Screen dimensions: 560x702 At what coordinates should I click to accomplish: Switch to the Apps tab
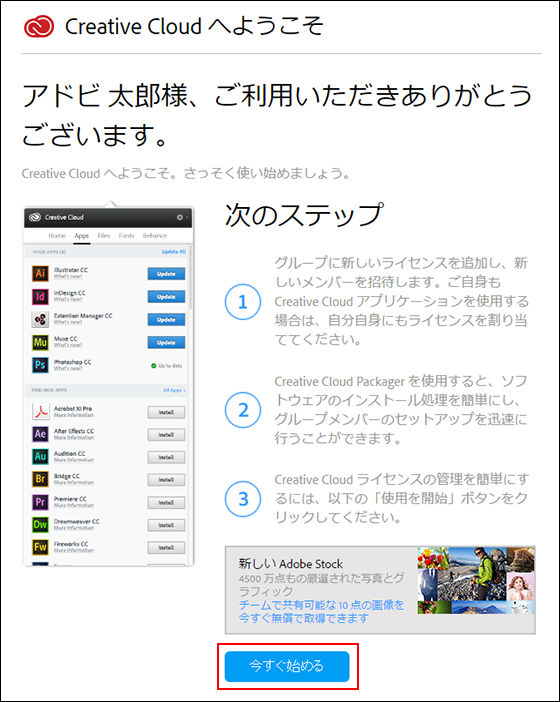tap(81, 235)
